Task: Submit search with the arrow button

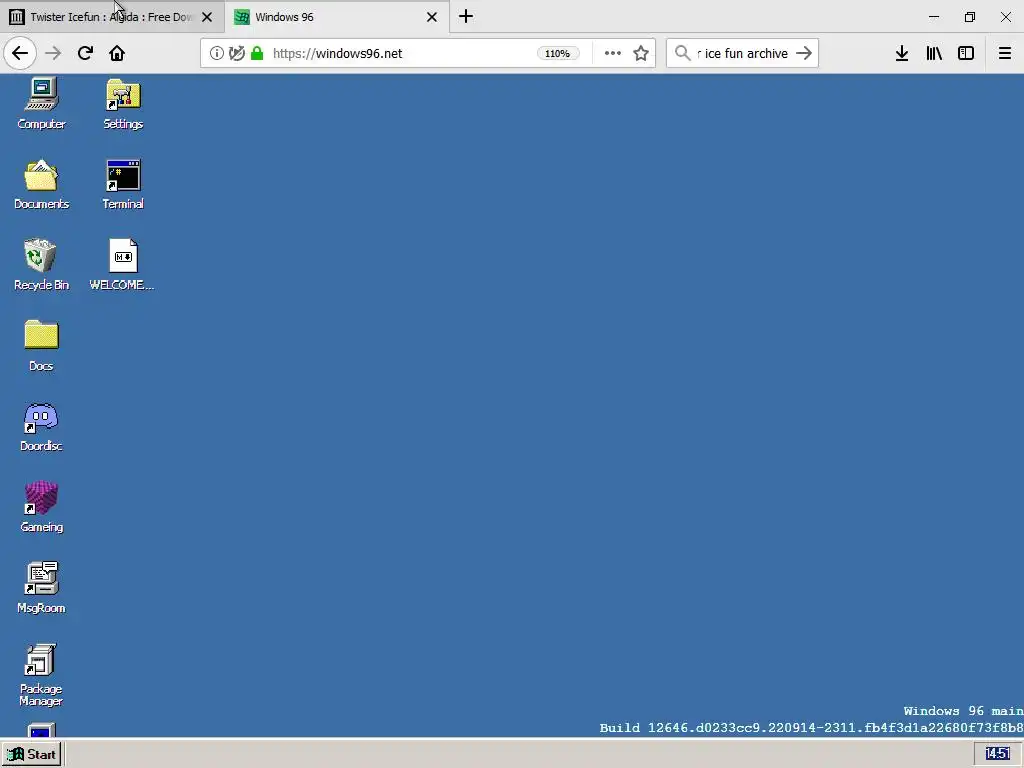Action: coord(804,53)
